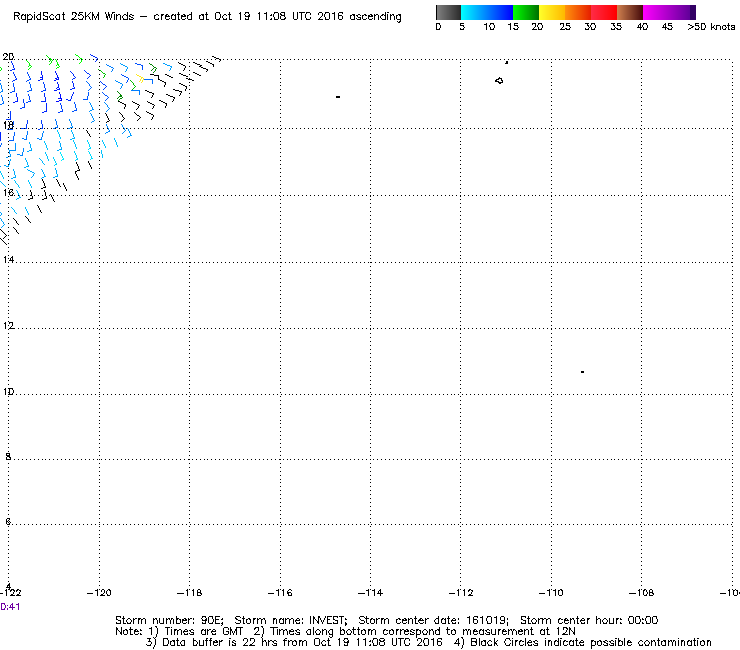Click the magenta 40-45 knots color band
Screen dimensions: 740x650
click(666, 12)
